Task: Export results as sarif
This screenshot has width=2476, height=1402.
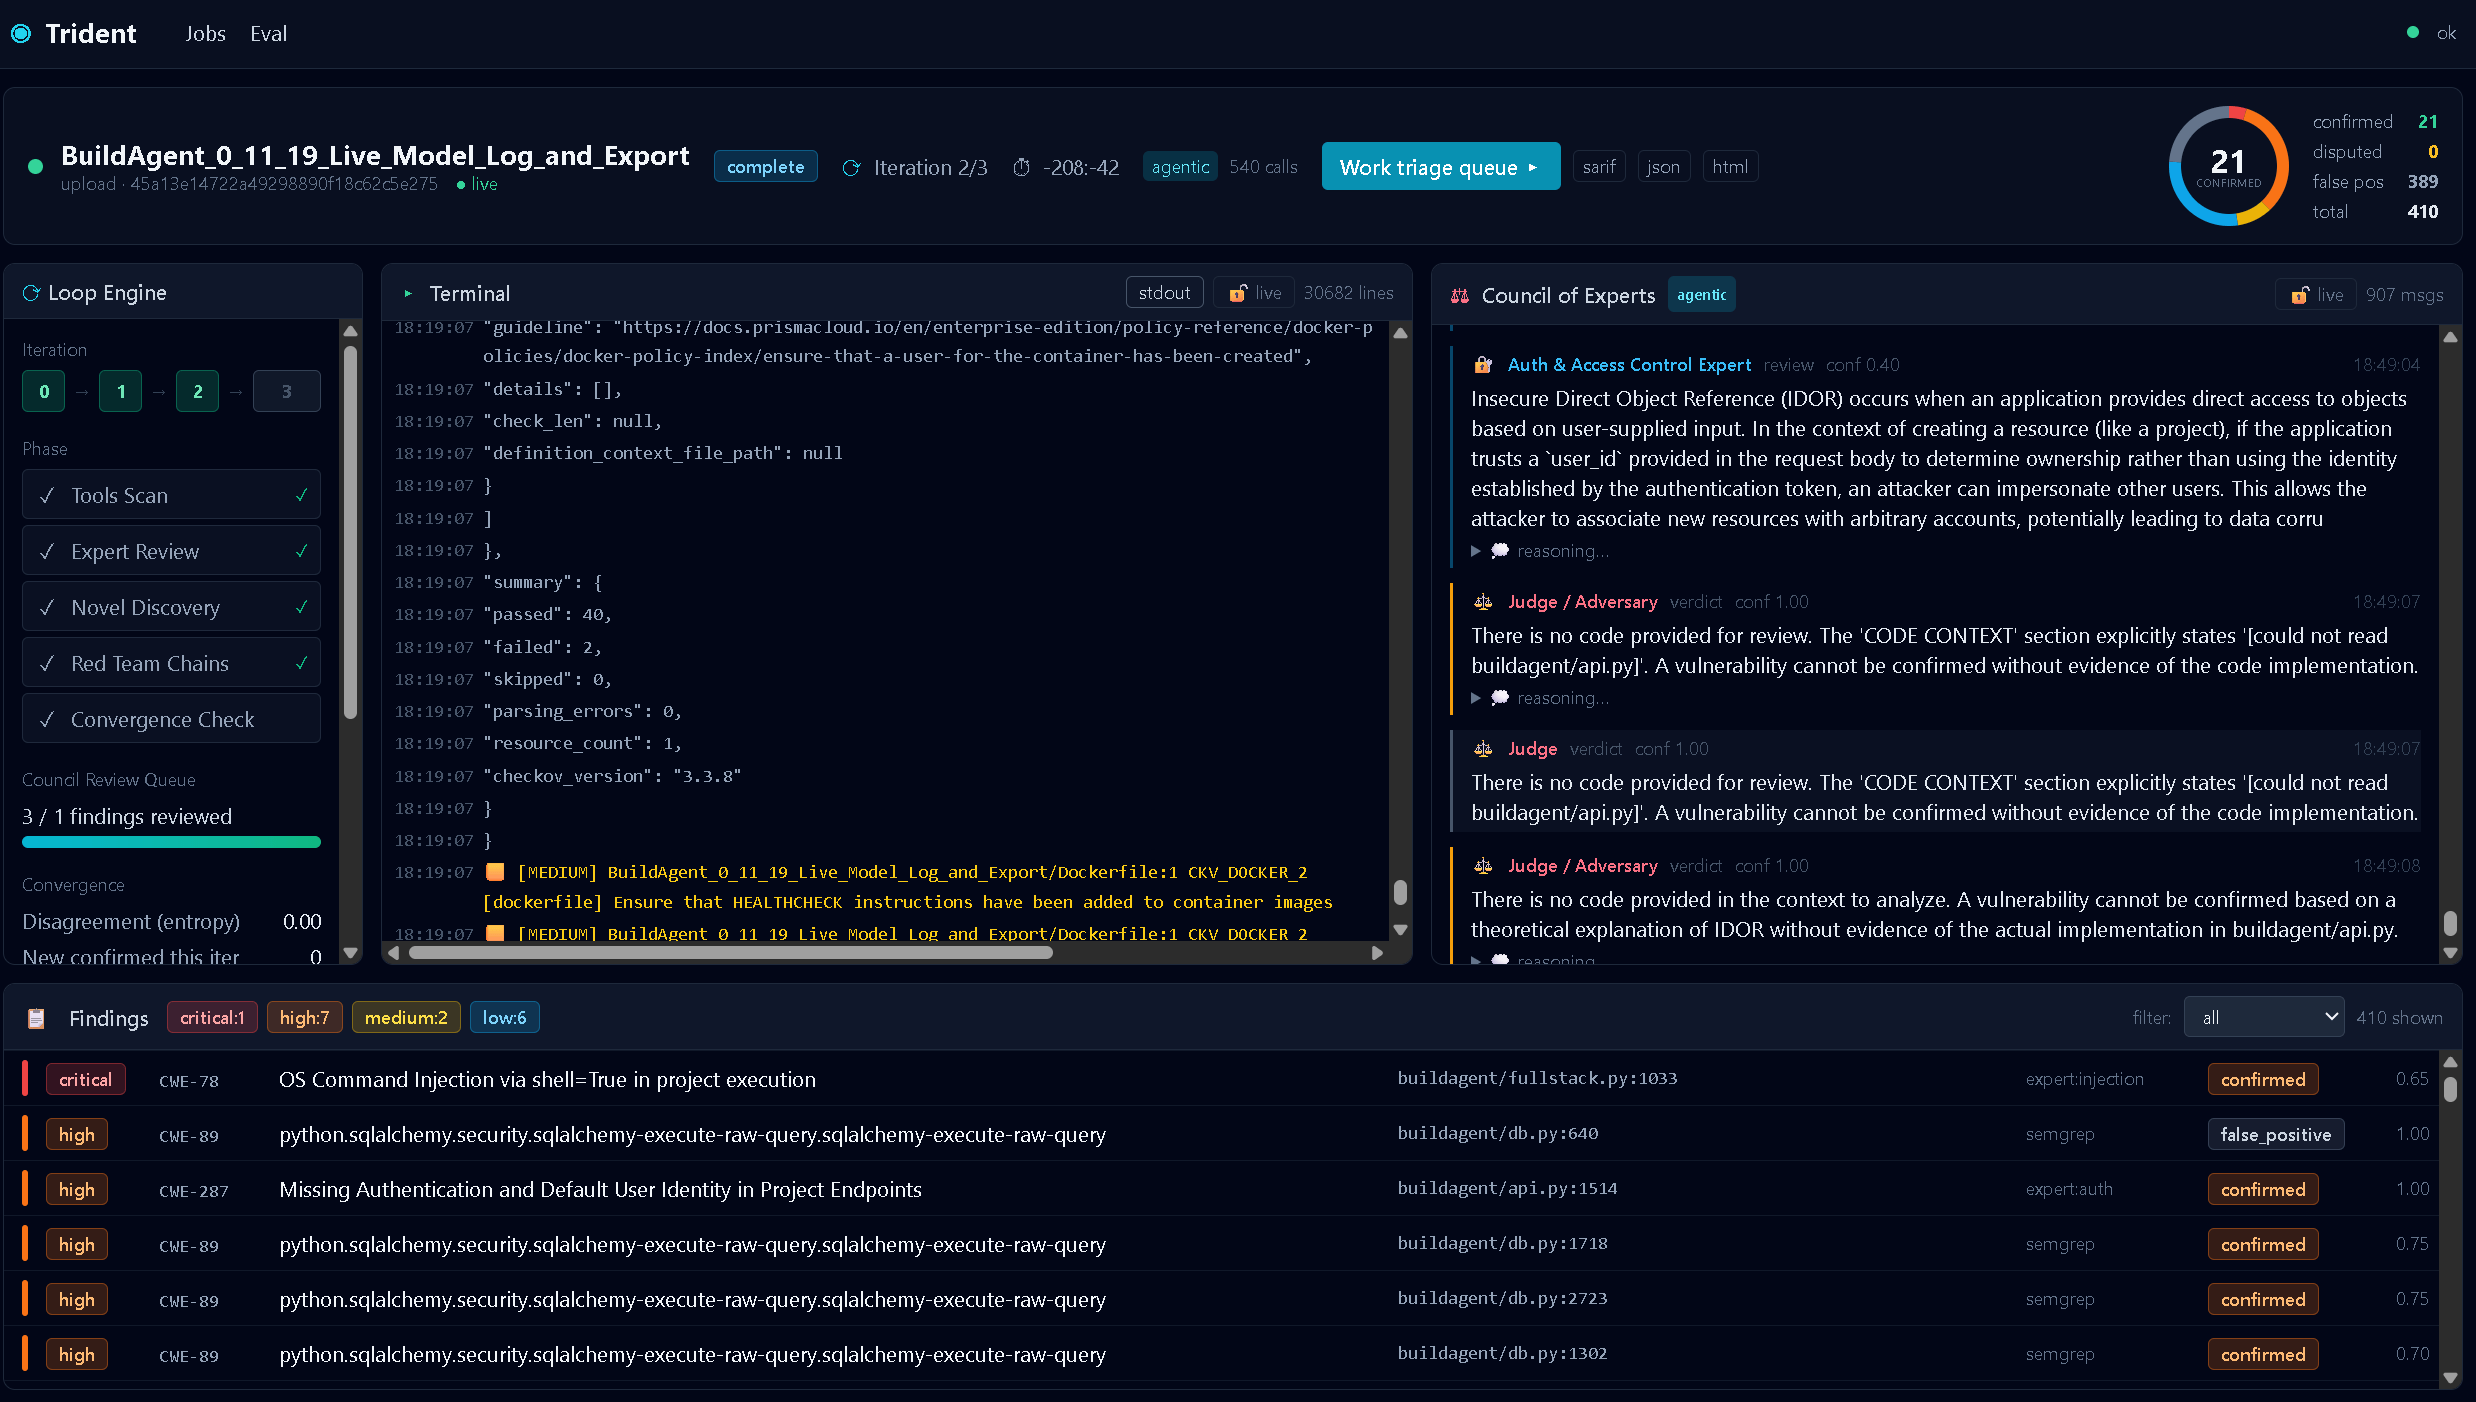Action: coord(1599,167)
